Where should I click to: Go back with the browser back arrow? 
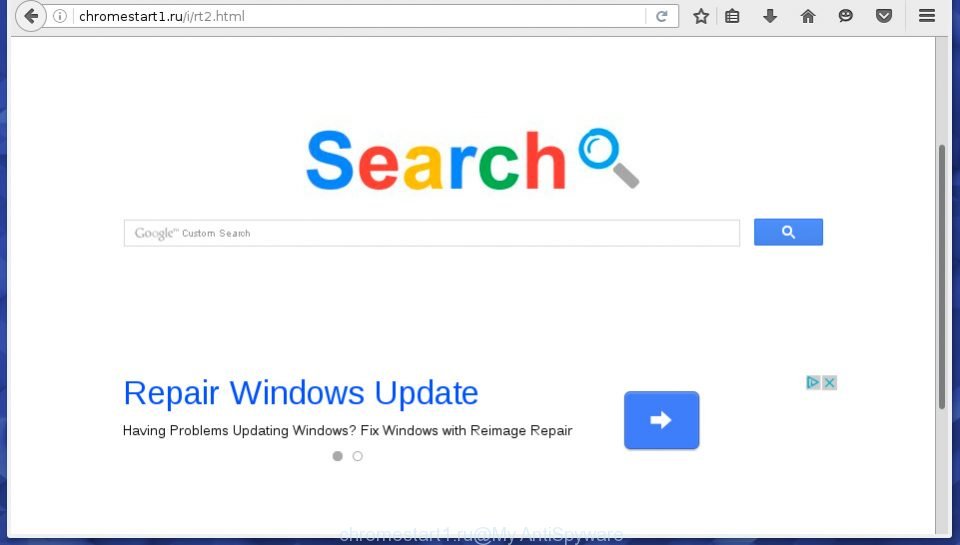coord(31,16)
